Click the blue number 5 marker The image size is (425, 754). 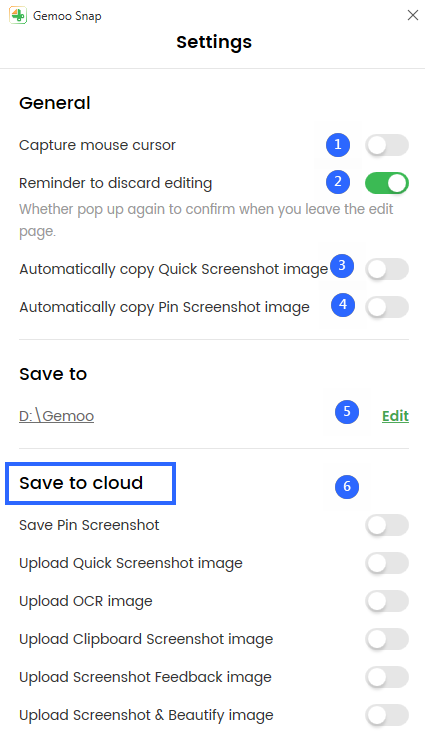(347, 412)
